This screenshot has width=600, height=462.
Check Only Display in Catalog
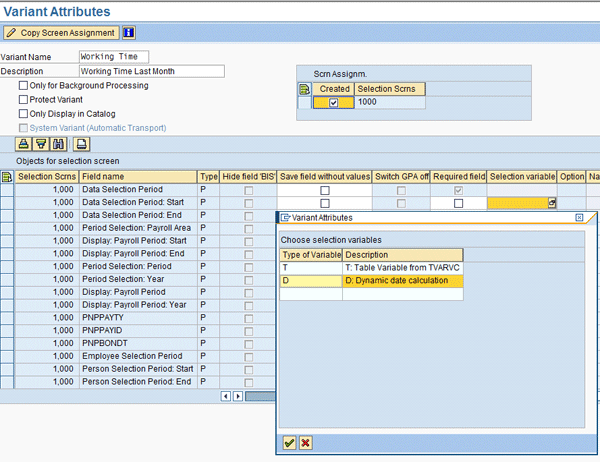pyautogui.click(x=23, y=114)
